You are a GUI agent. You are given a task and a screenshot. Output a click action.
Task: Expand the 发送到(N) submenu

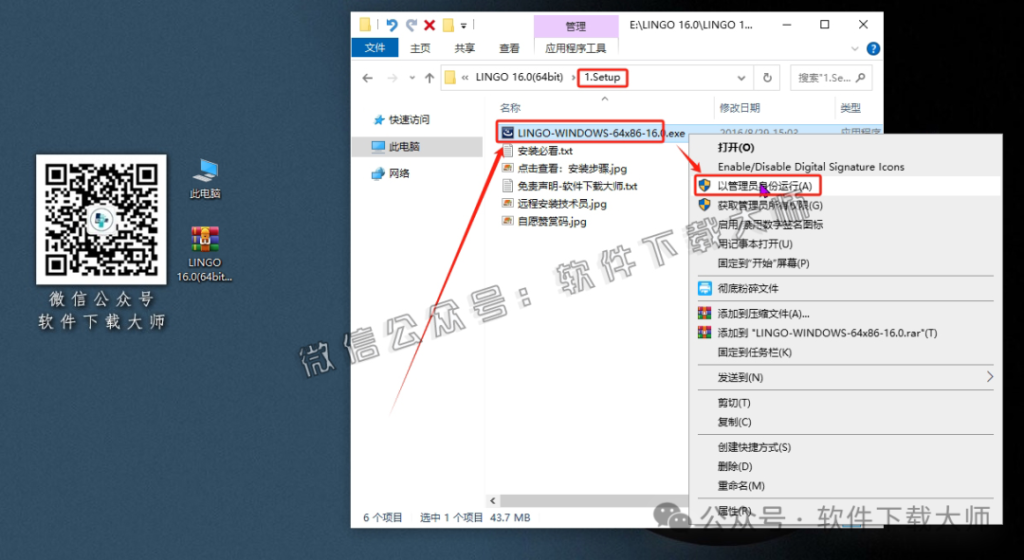[846, 378]
